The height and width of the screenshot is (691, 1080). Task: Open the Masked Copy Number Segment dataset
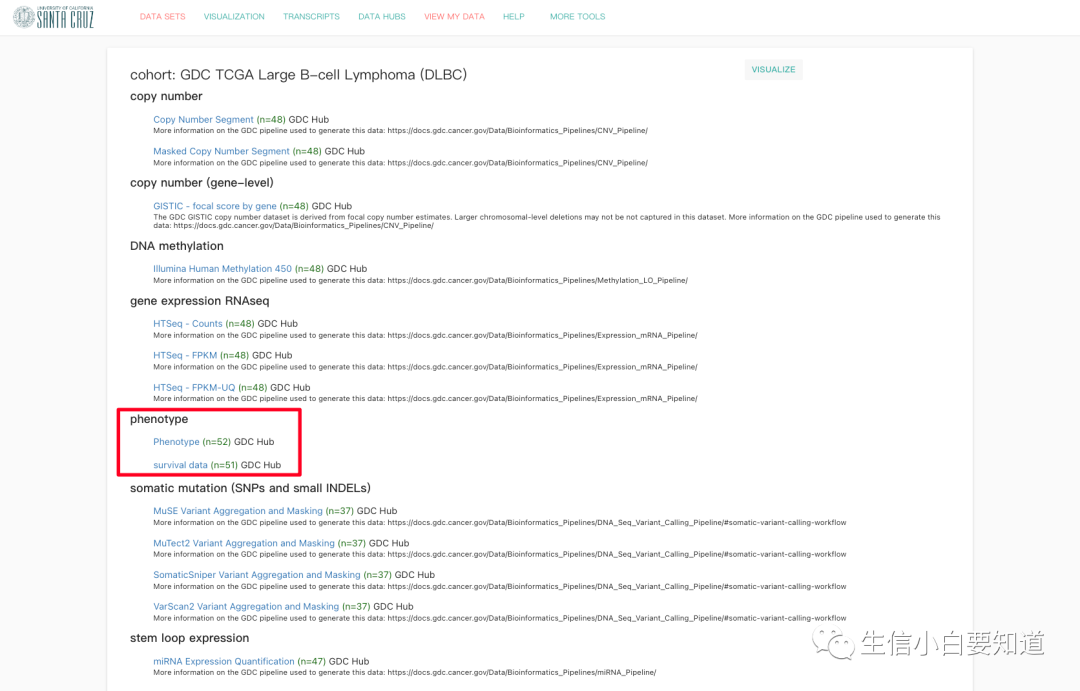point(221,151)
